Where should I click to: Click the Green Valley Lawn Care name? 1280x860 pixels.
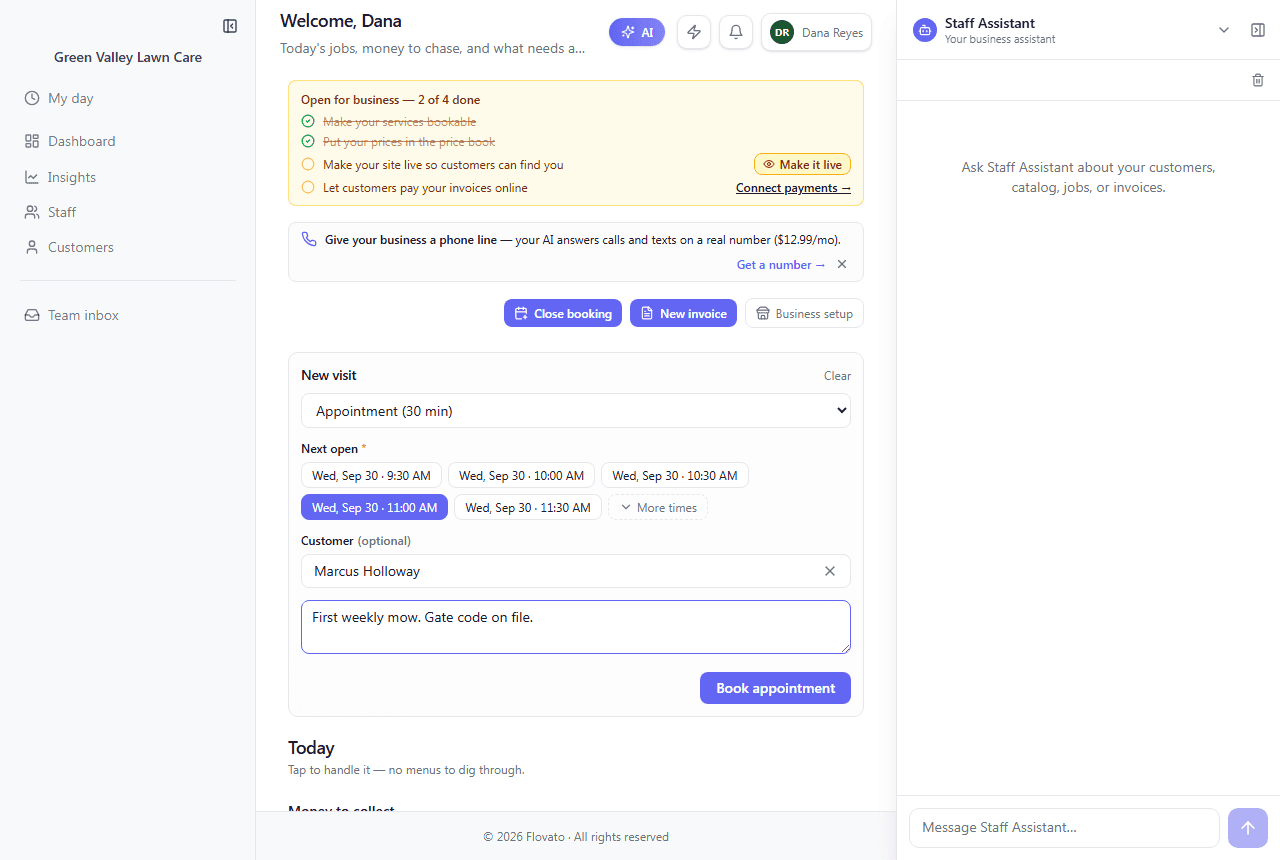pos(128,57)
